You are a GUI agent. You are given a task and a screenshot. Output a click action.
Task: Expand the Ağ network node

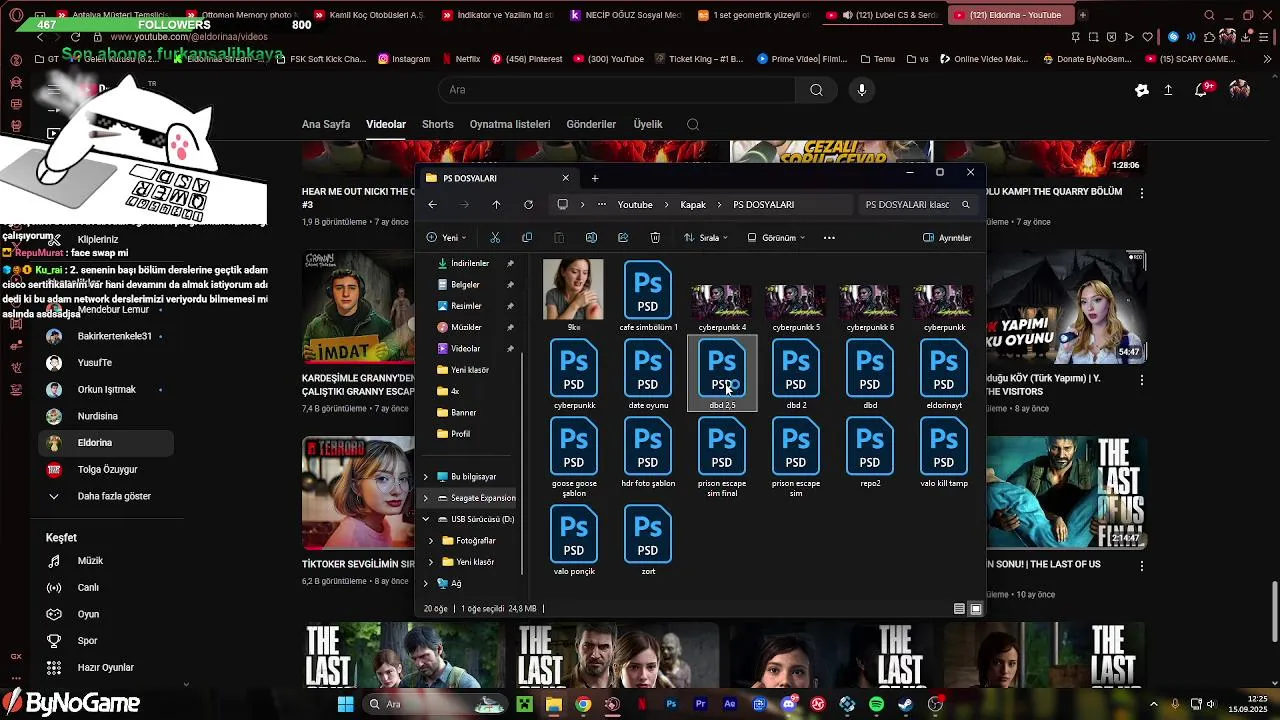pos(426,584)
